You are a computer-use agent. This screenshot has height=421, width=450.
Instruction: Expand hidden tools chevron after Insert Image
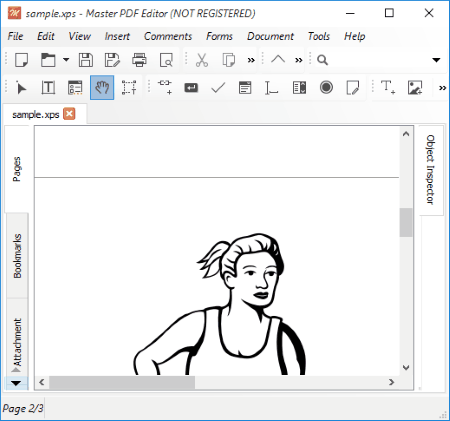[x=442, y=88]
